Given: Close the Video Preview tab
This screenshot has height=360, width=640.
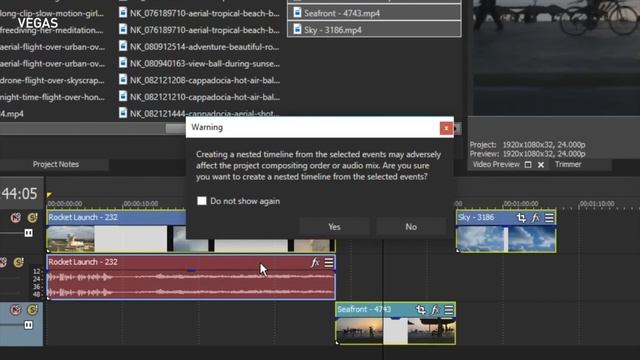Looking at the screenshot, I should [541, 164].
